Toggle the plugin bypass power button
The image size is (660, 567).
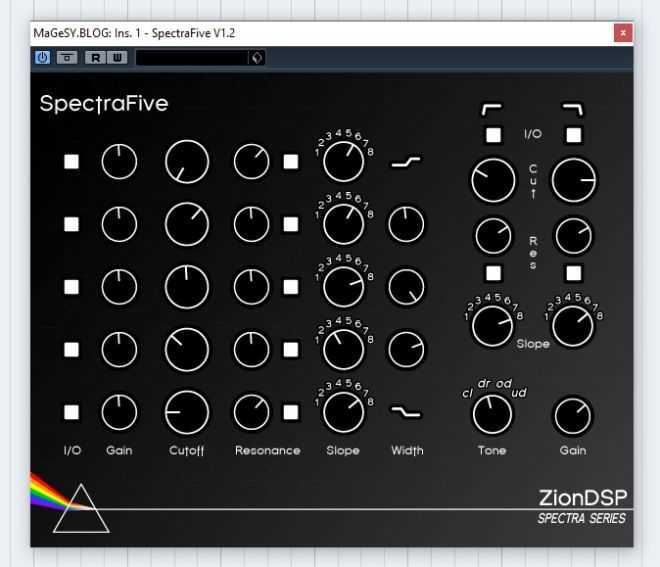tap(42, 57)
